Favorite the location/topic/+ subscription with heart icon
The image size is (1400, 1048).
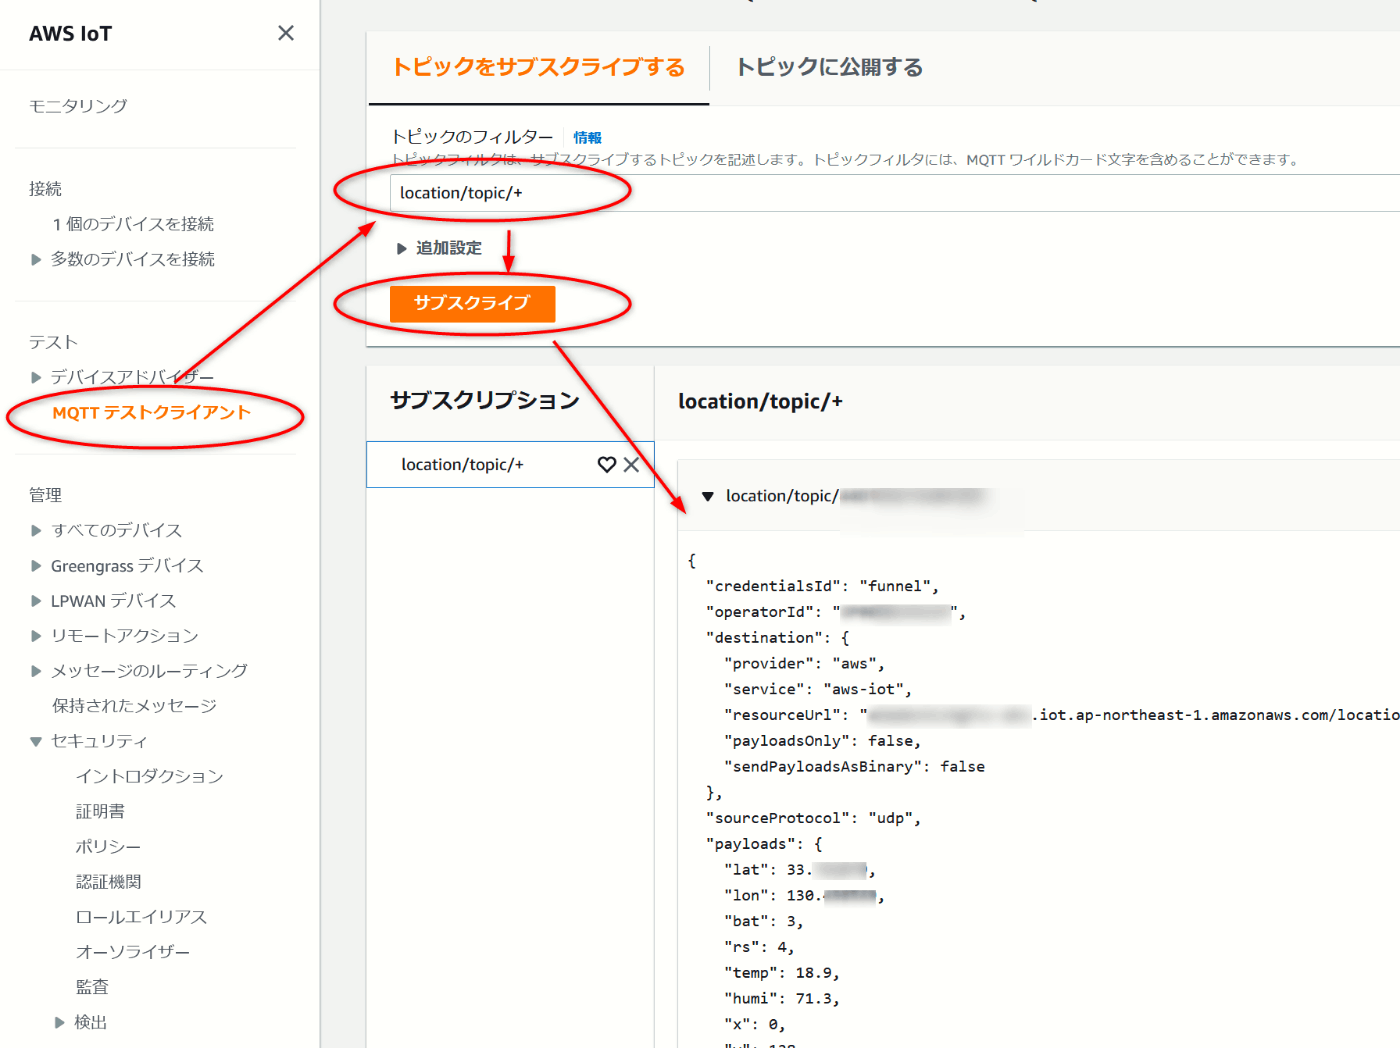[606, 464]
